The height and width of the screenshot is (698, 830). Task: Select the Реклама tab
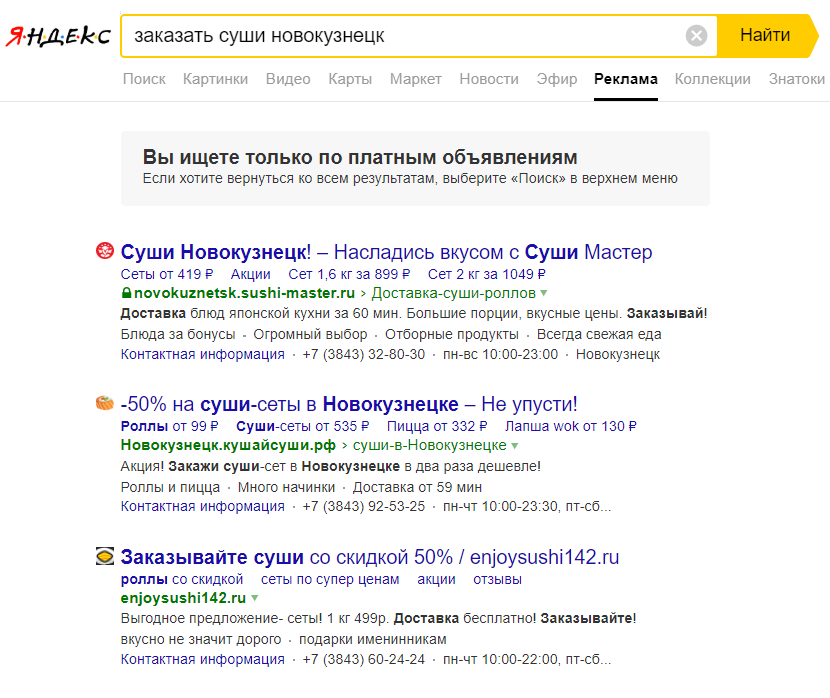[626, 79]
